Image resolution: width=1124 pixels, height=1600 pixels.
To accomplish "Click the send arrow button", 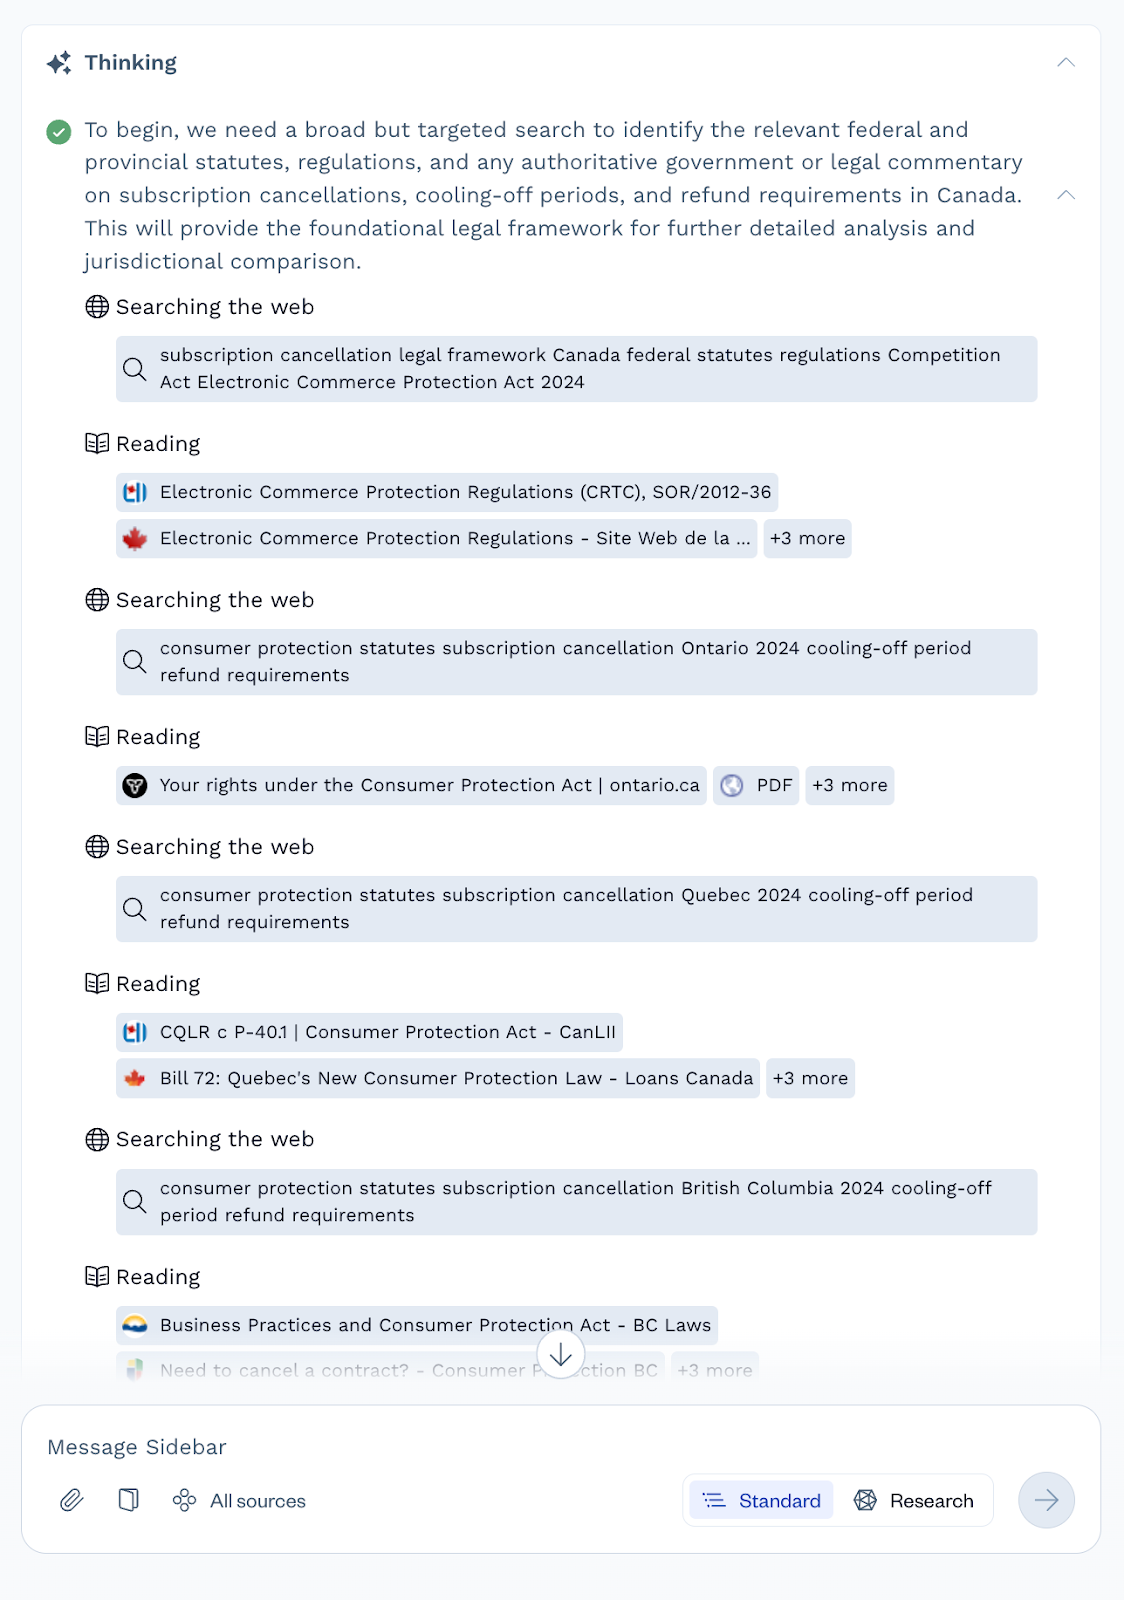I will (x=1046, y=1500).
